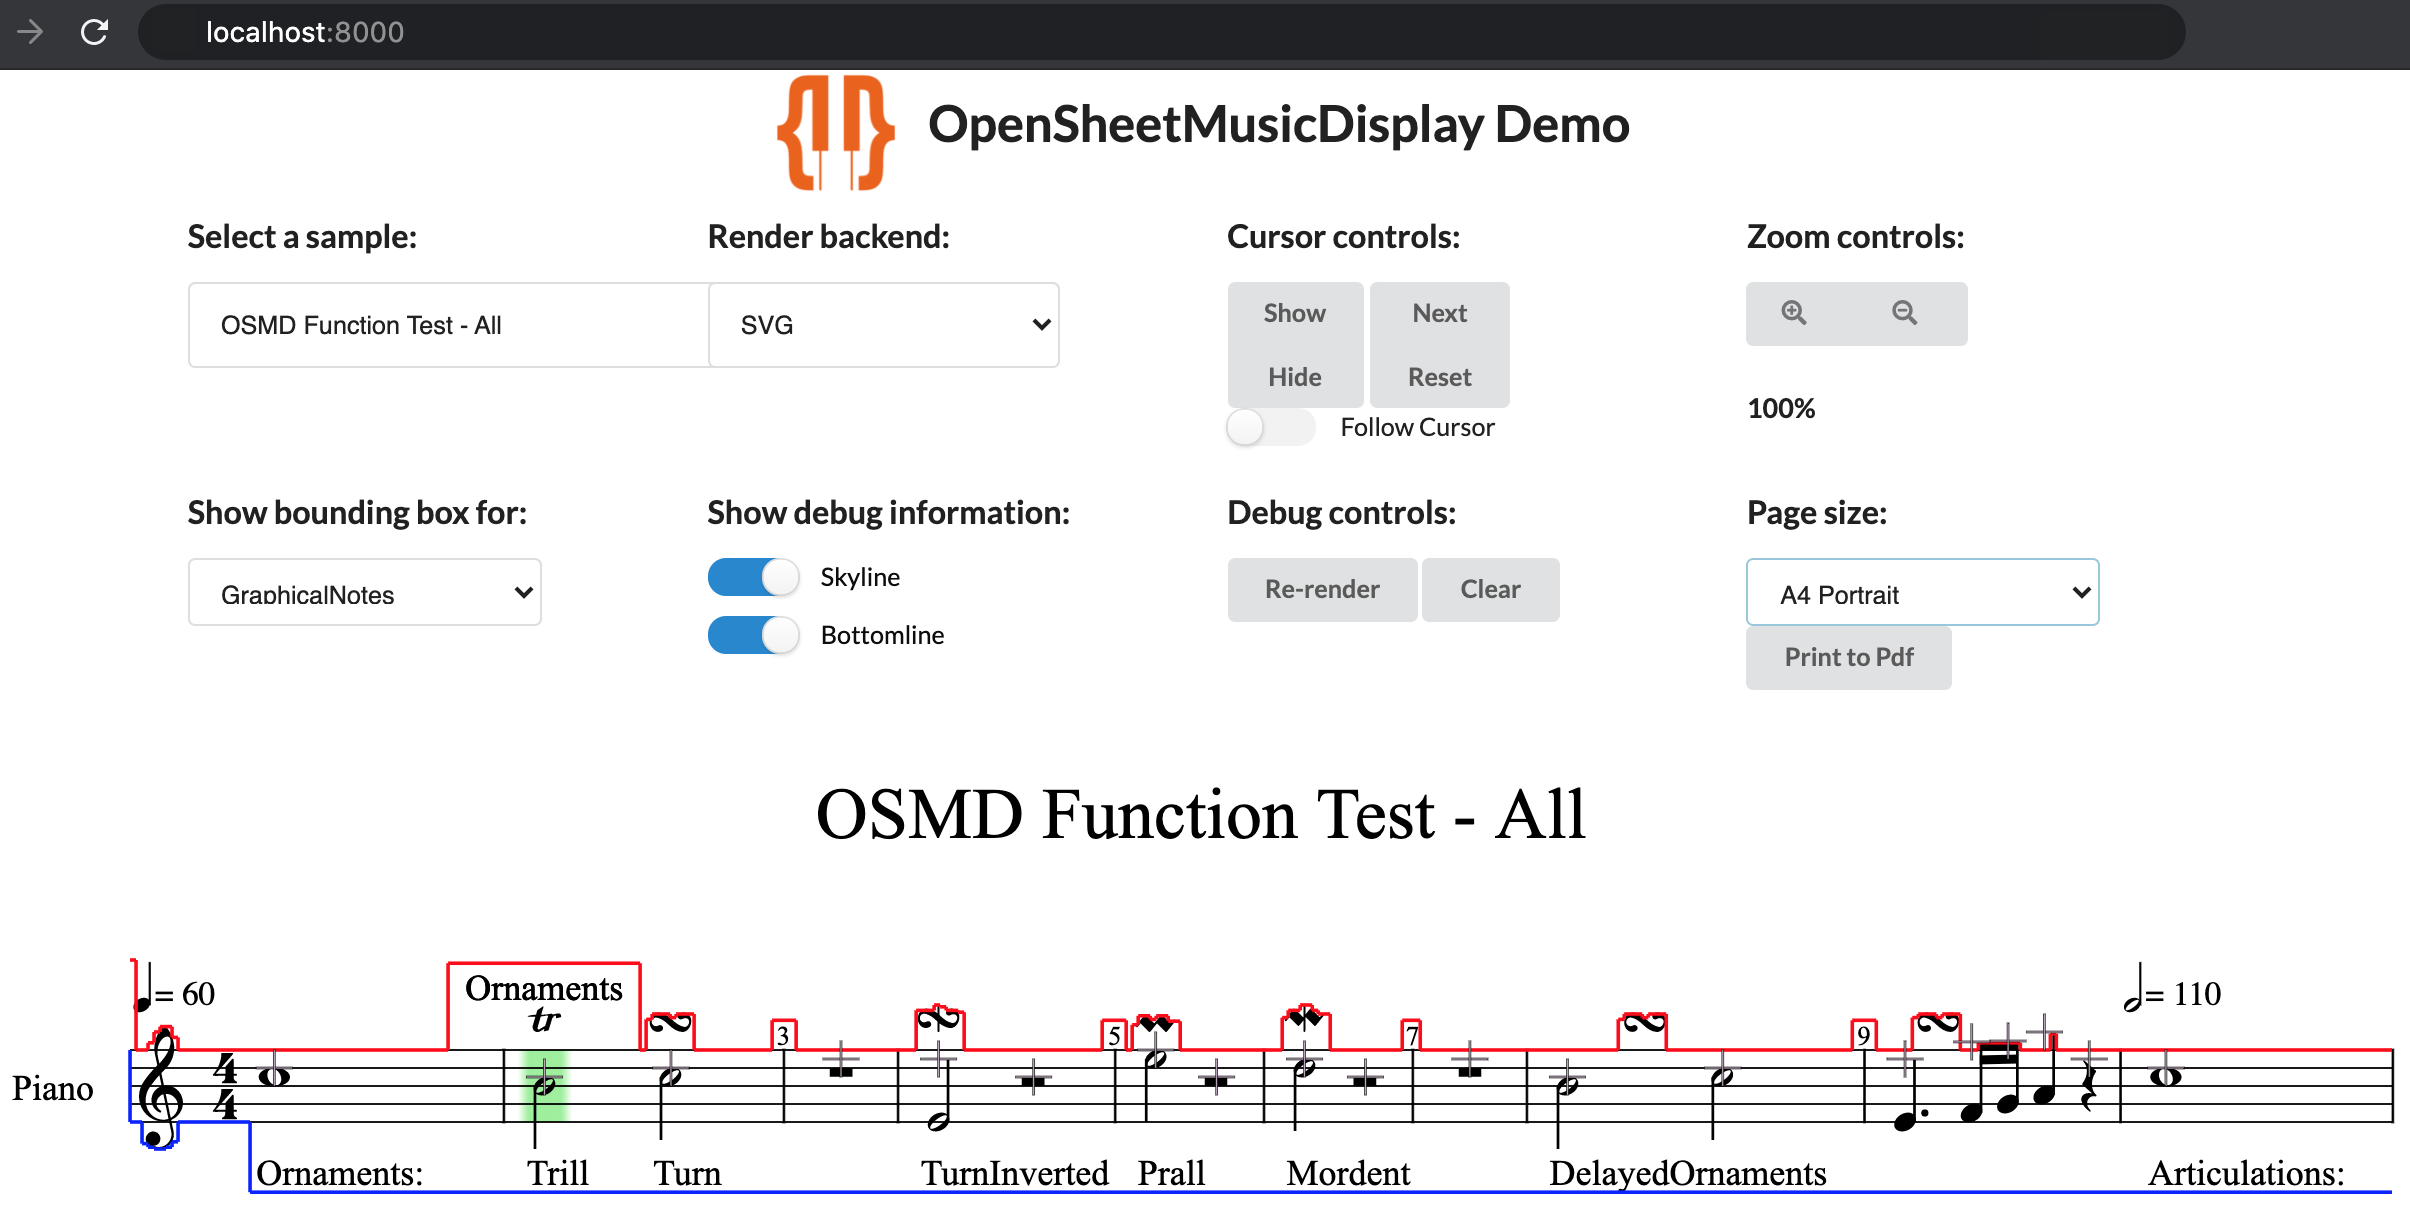Screen dimensions: 2410x1210
Task: Click the OpenSheetMusicDisplay Demo heading
Action: click(1278, 125)
